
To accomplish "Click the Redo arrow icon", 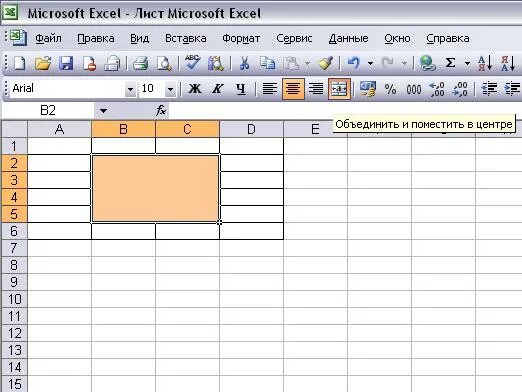I will point(388,63).
